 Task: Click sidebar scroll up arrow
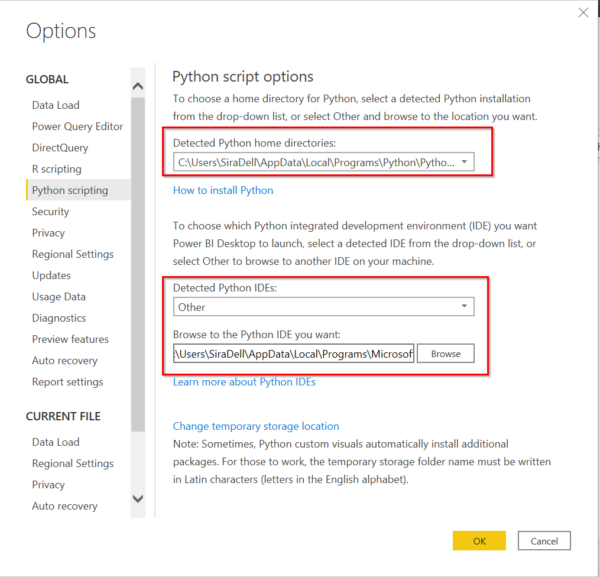click(138, 86)
